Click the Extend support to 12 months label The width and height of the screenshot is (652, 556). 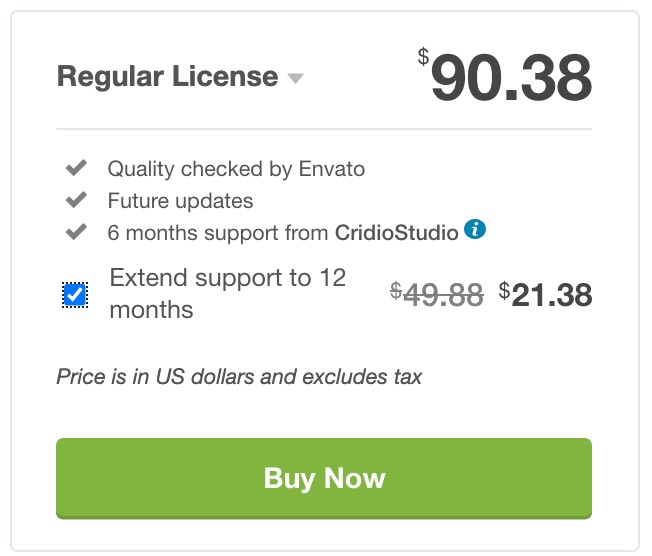tap(227, 294)
